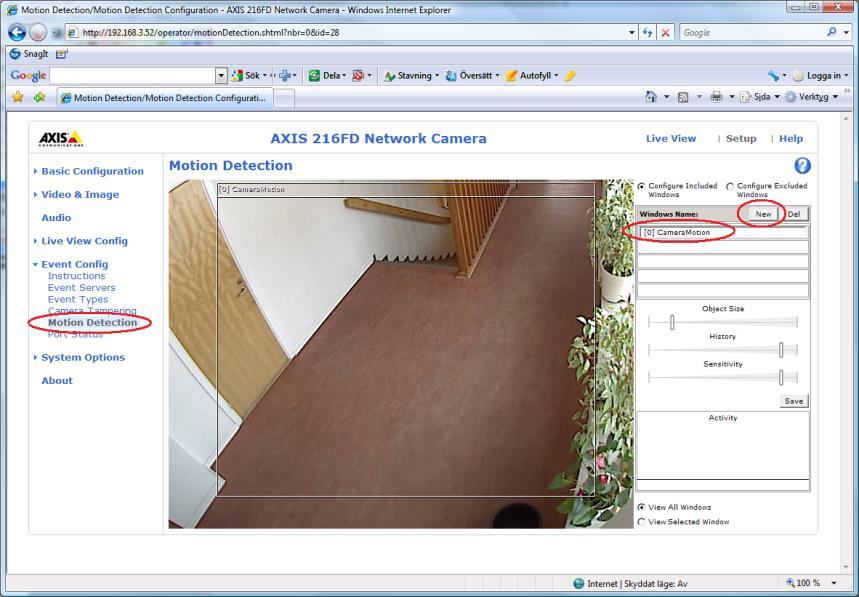
Task: Click the Save button
Action: 794,401
